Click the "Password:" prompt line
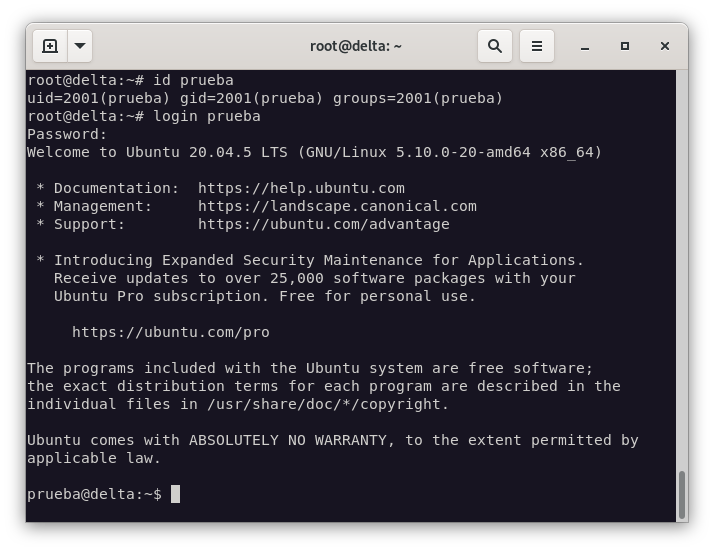This screenshot has height=551, width=714. pyautogui.click(x=67, y=134)
